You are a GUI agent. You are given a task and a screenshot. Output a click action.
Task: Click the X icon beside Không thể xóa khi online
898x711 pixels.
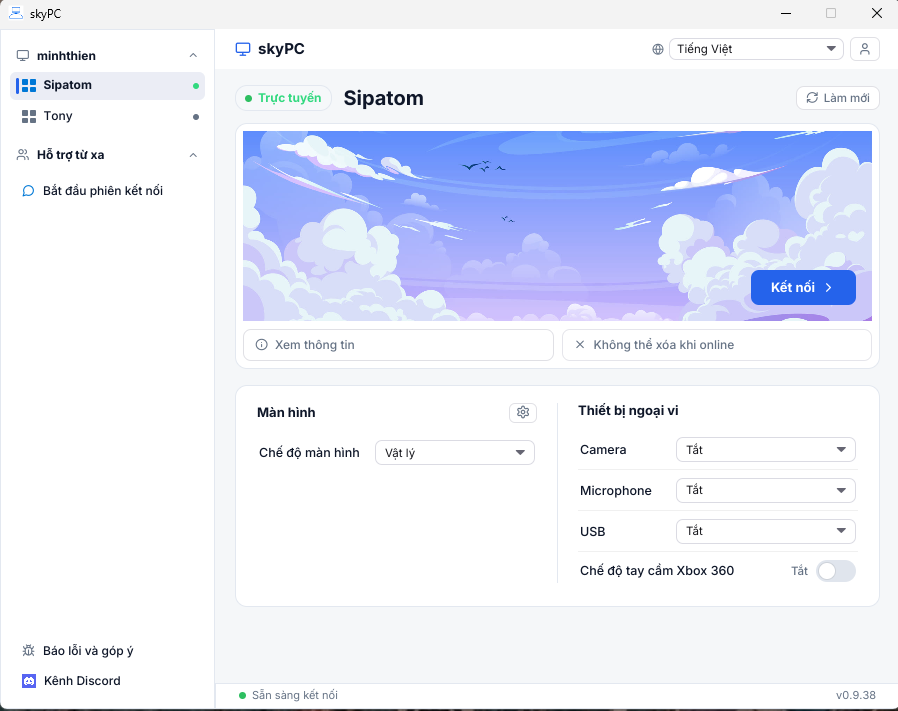click(x=580, y=345)
